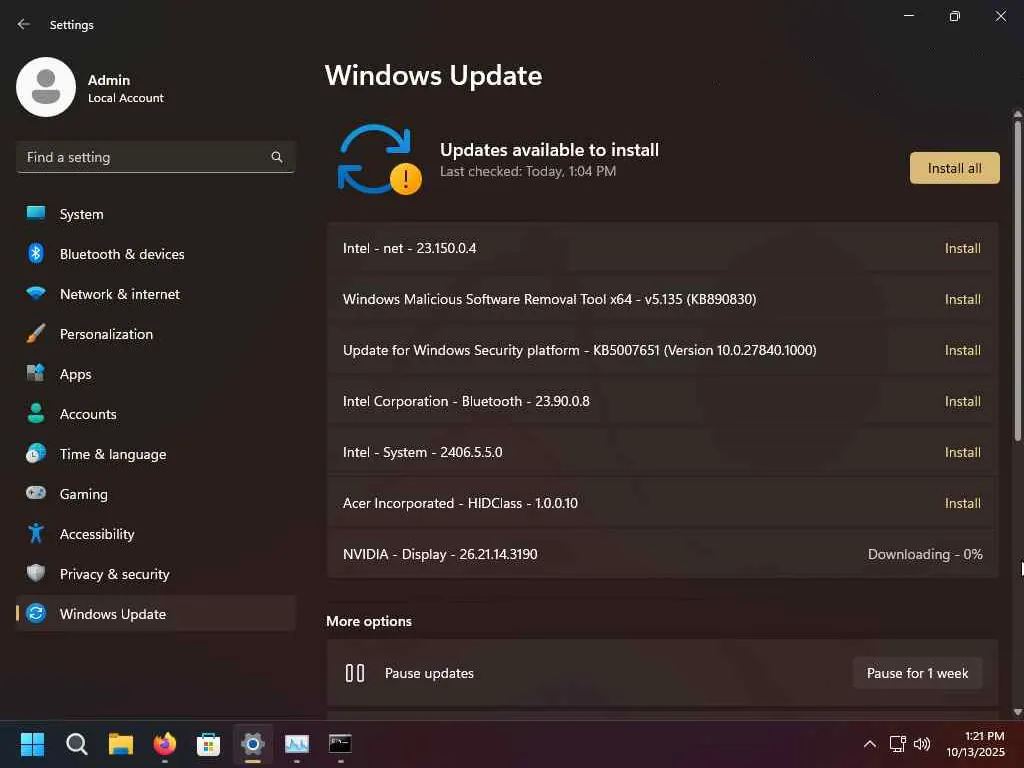Open the Windows Start menu

[32, 743]
